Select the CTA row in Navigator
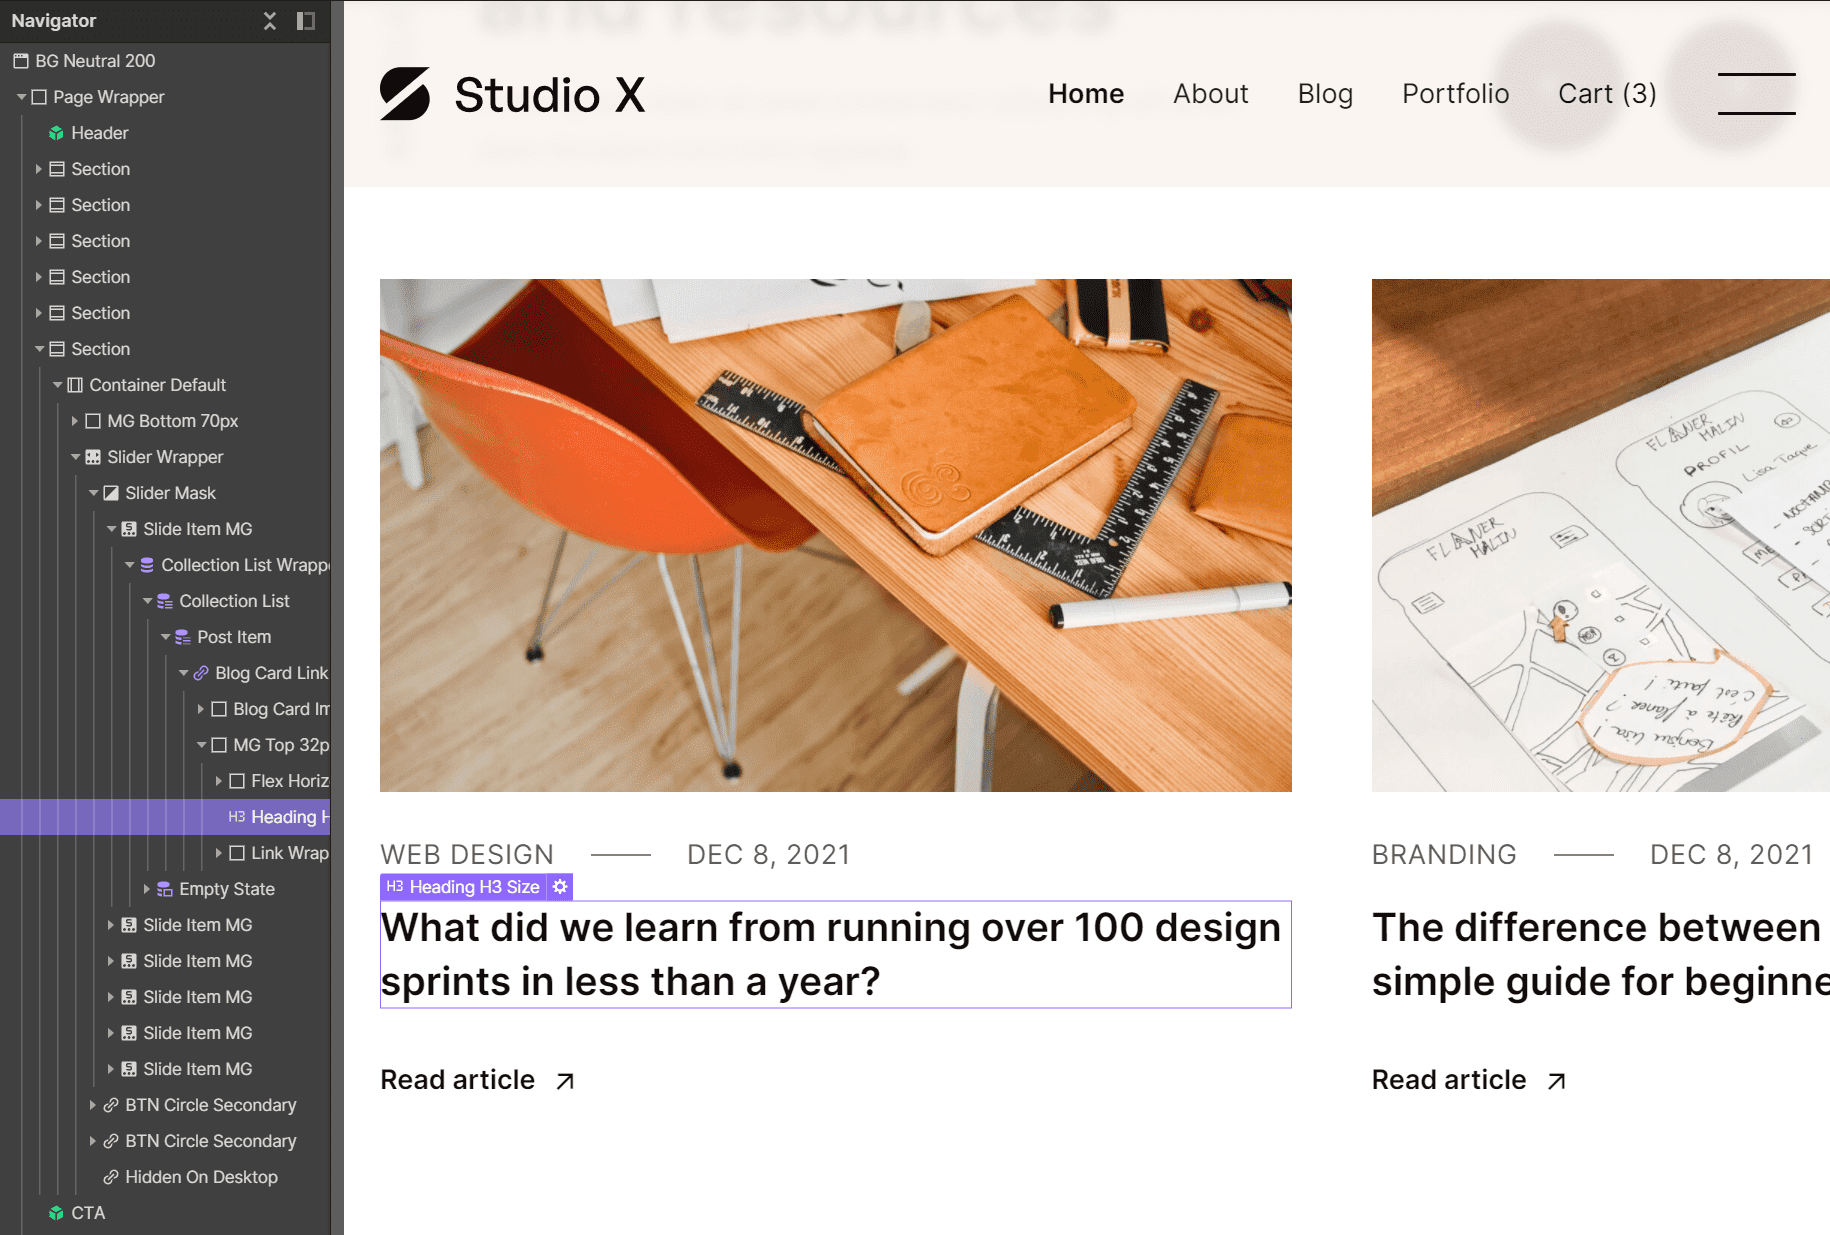1830x1235 pixels. 165,1213
